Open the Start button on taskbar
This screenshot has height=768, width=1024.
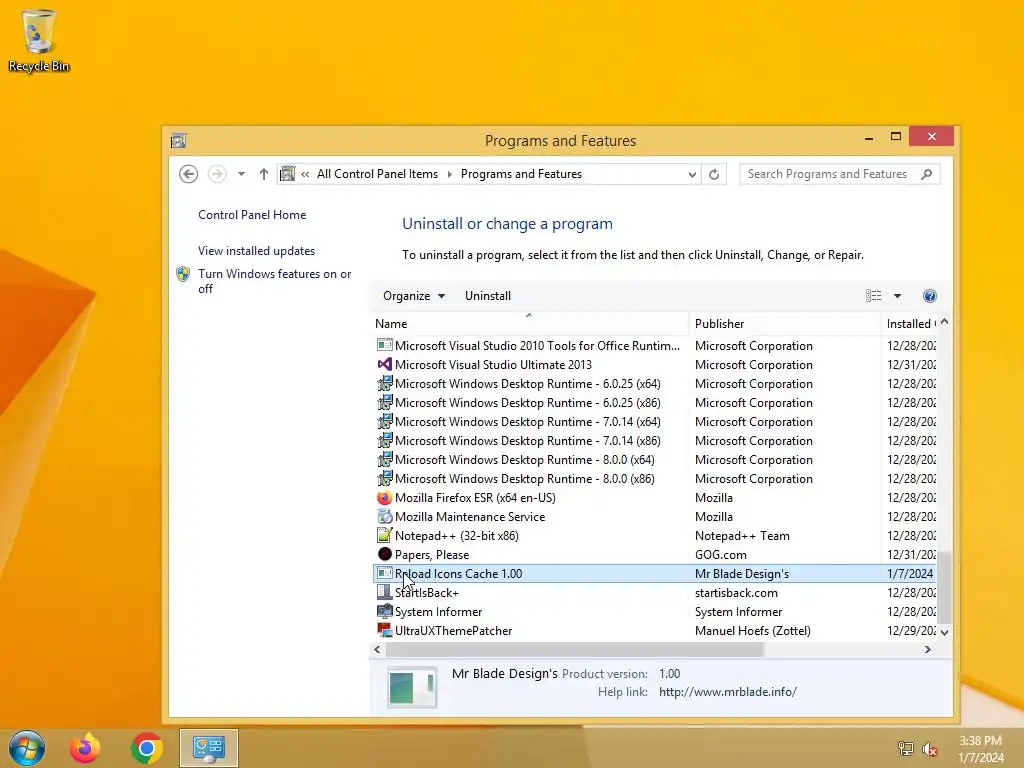click(27, 748)
